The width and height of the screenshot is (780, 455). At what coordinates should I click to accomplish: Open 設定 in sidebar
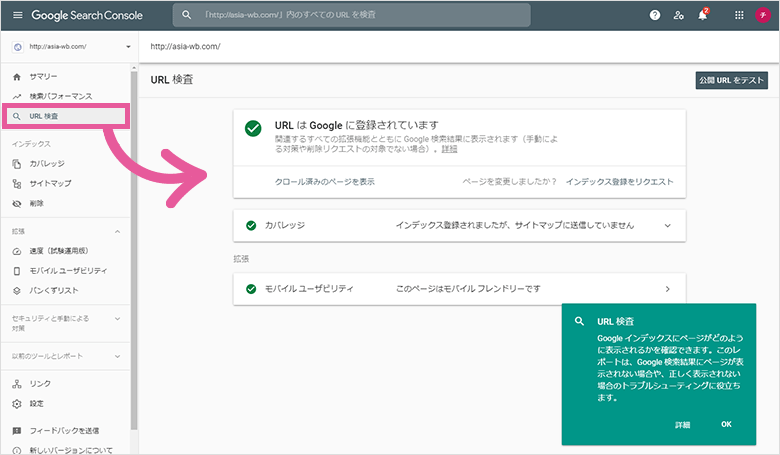[36, 404]
